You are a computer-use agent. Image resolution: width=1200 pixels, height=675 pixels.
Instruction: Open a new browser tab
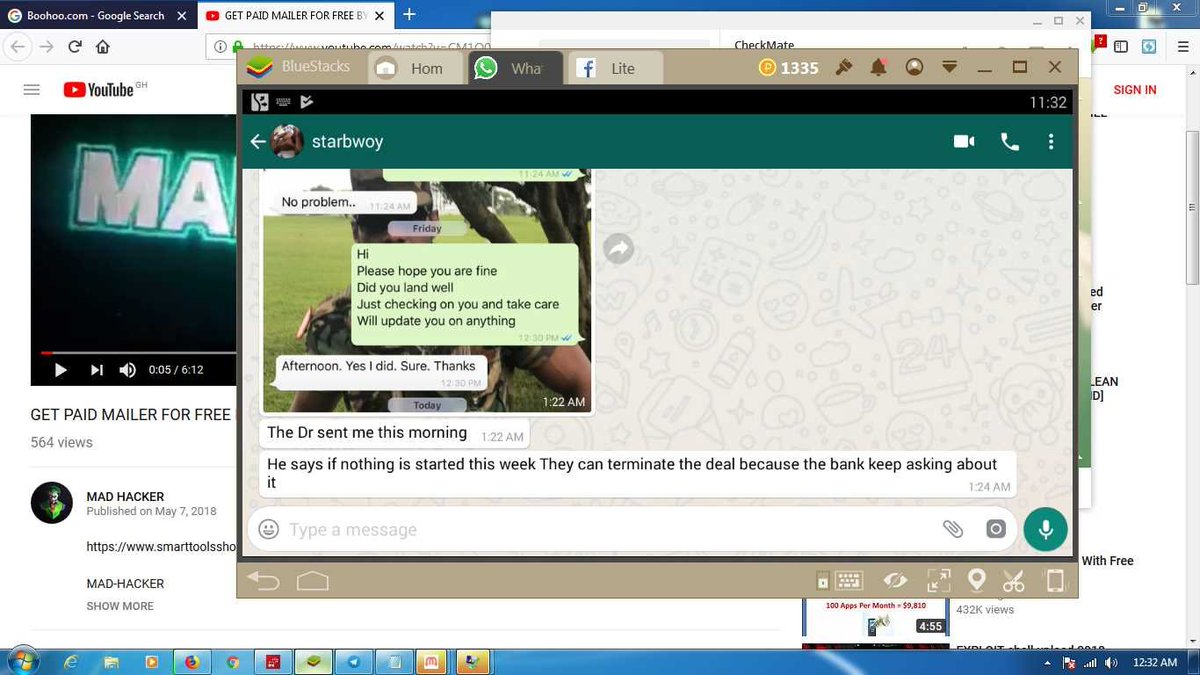tap(409, 14)
